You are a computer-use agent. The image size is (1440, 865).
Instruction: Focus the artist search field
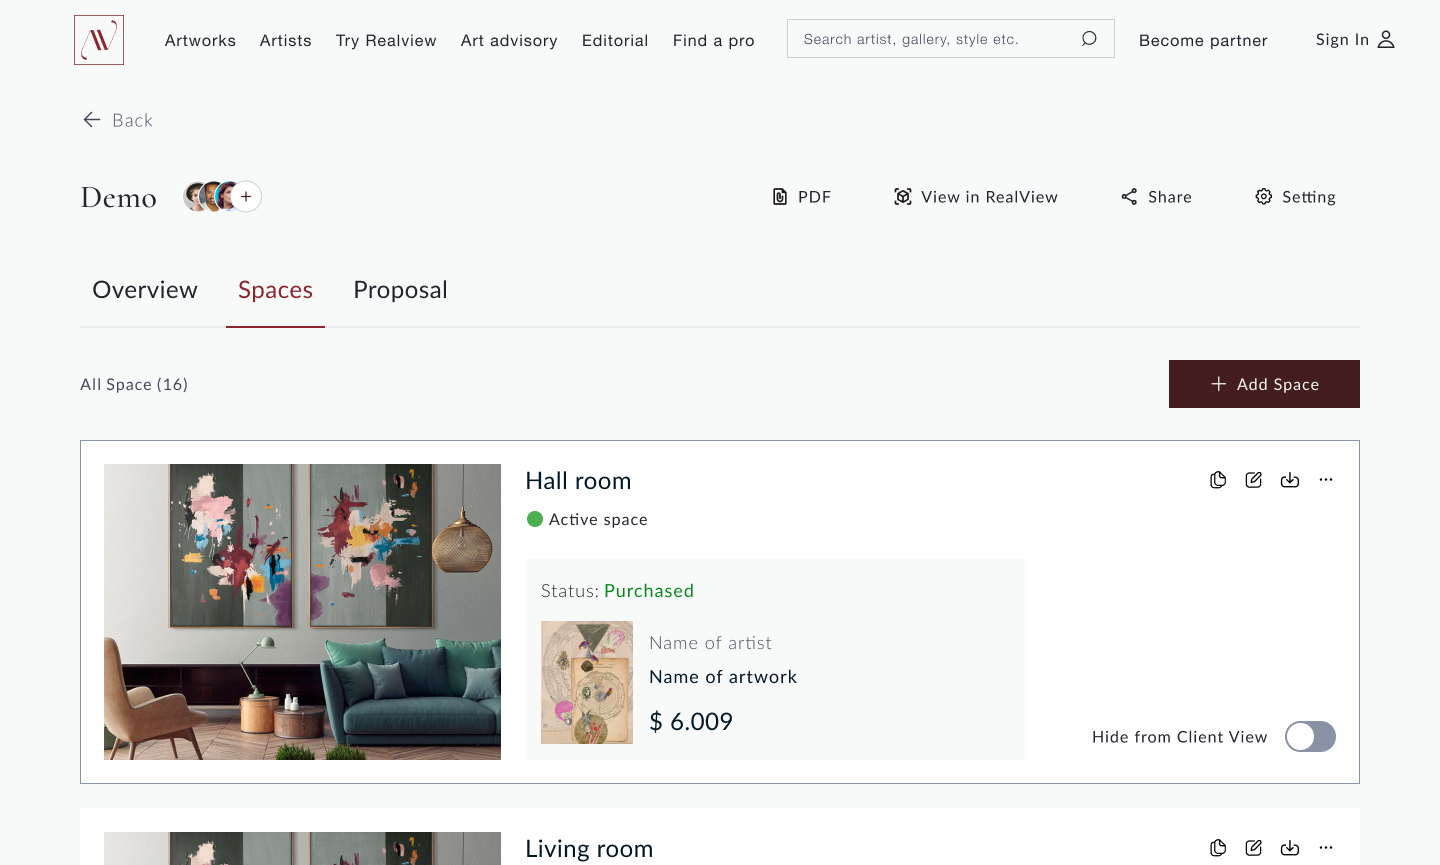[x=930, y=39]
